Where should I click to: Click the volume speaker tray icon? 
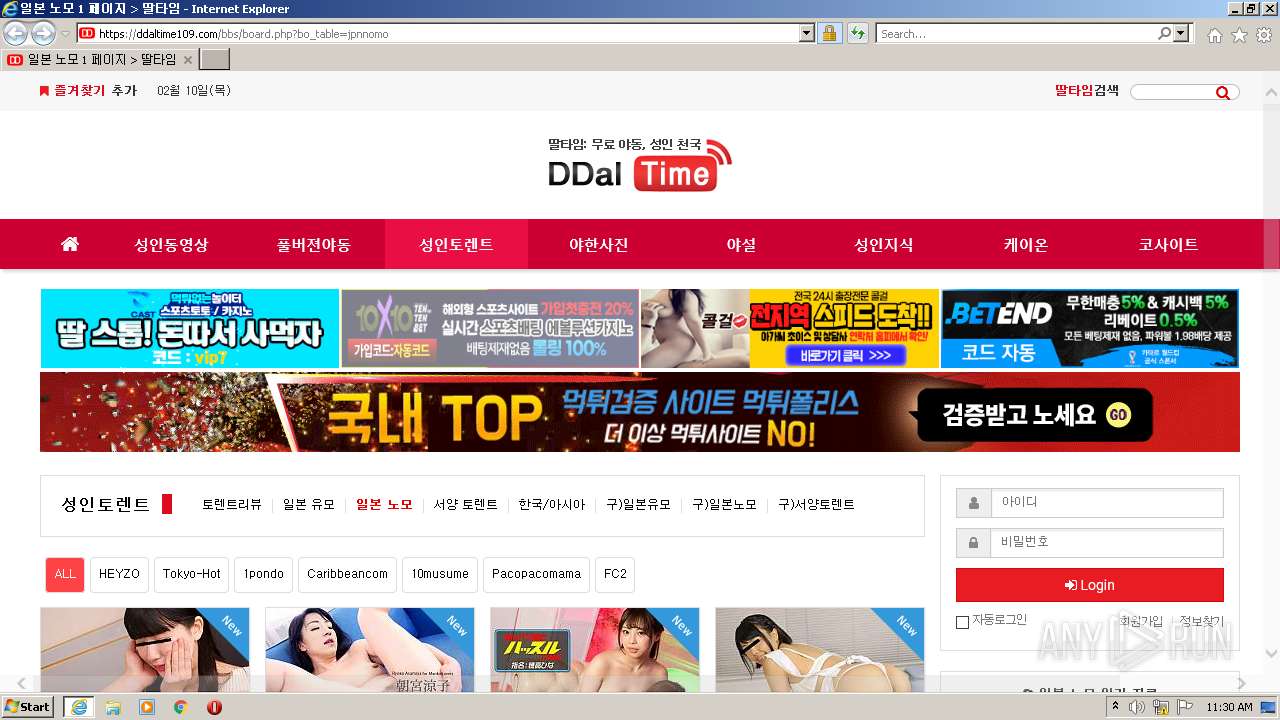tap(1137, 707)
